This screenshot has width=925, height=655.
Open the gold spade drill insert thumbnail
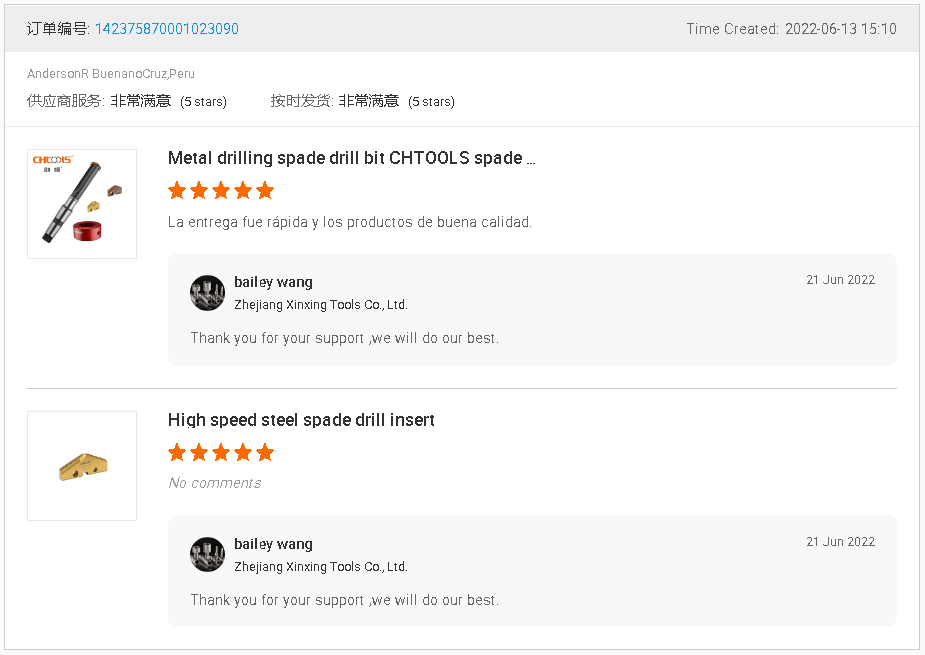click(82, 466)
